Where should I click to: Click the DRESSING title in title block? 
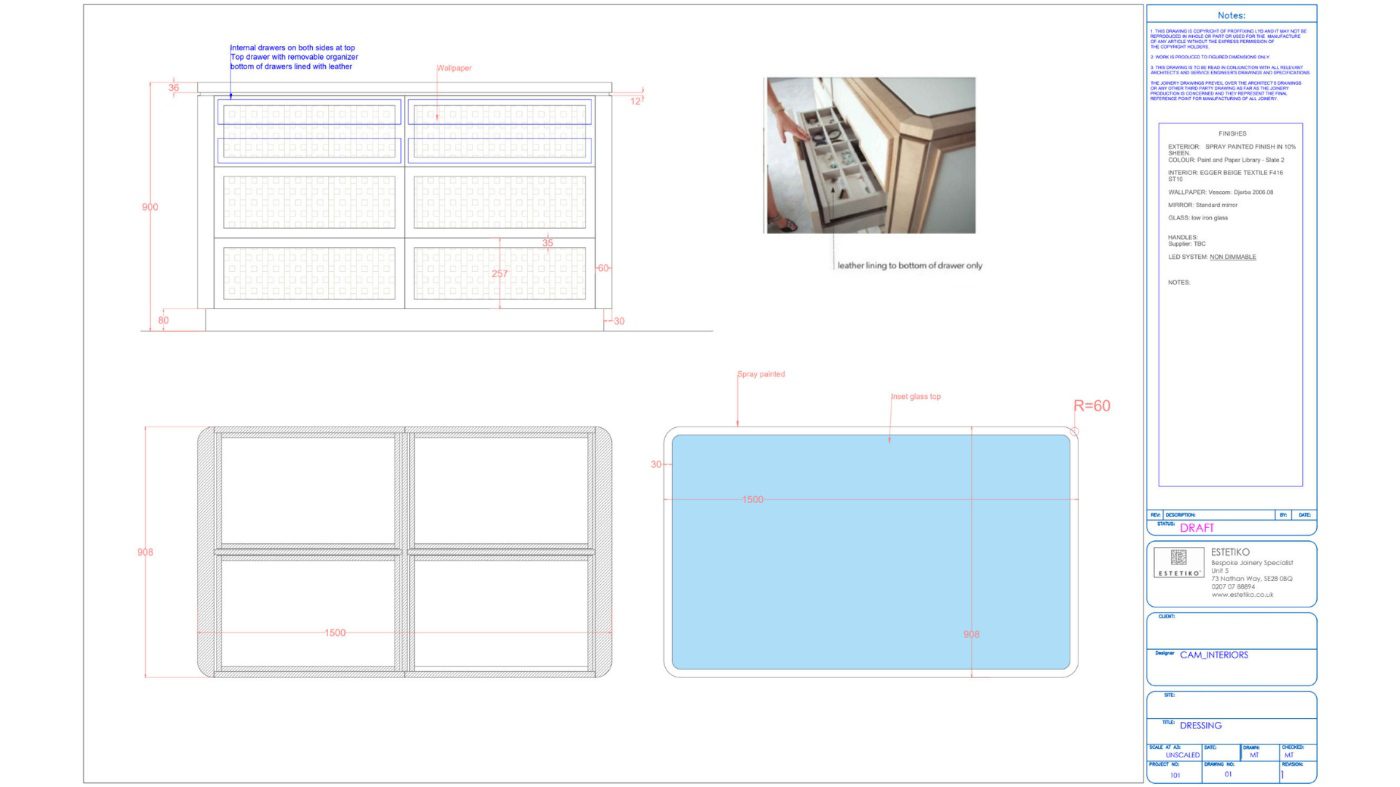[x=1200, y=724]
